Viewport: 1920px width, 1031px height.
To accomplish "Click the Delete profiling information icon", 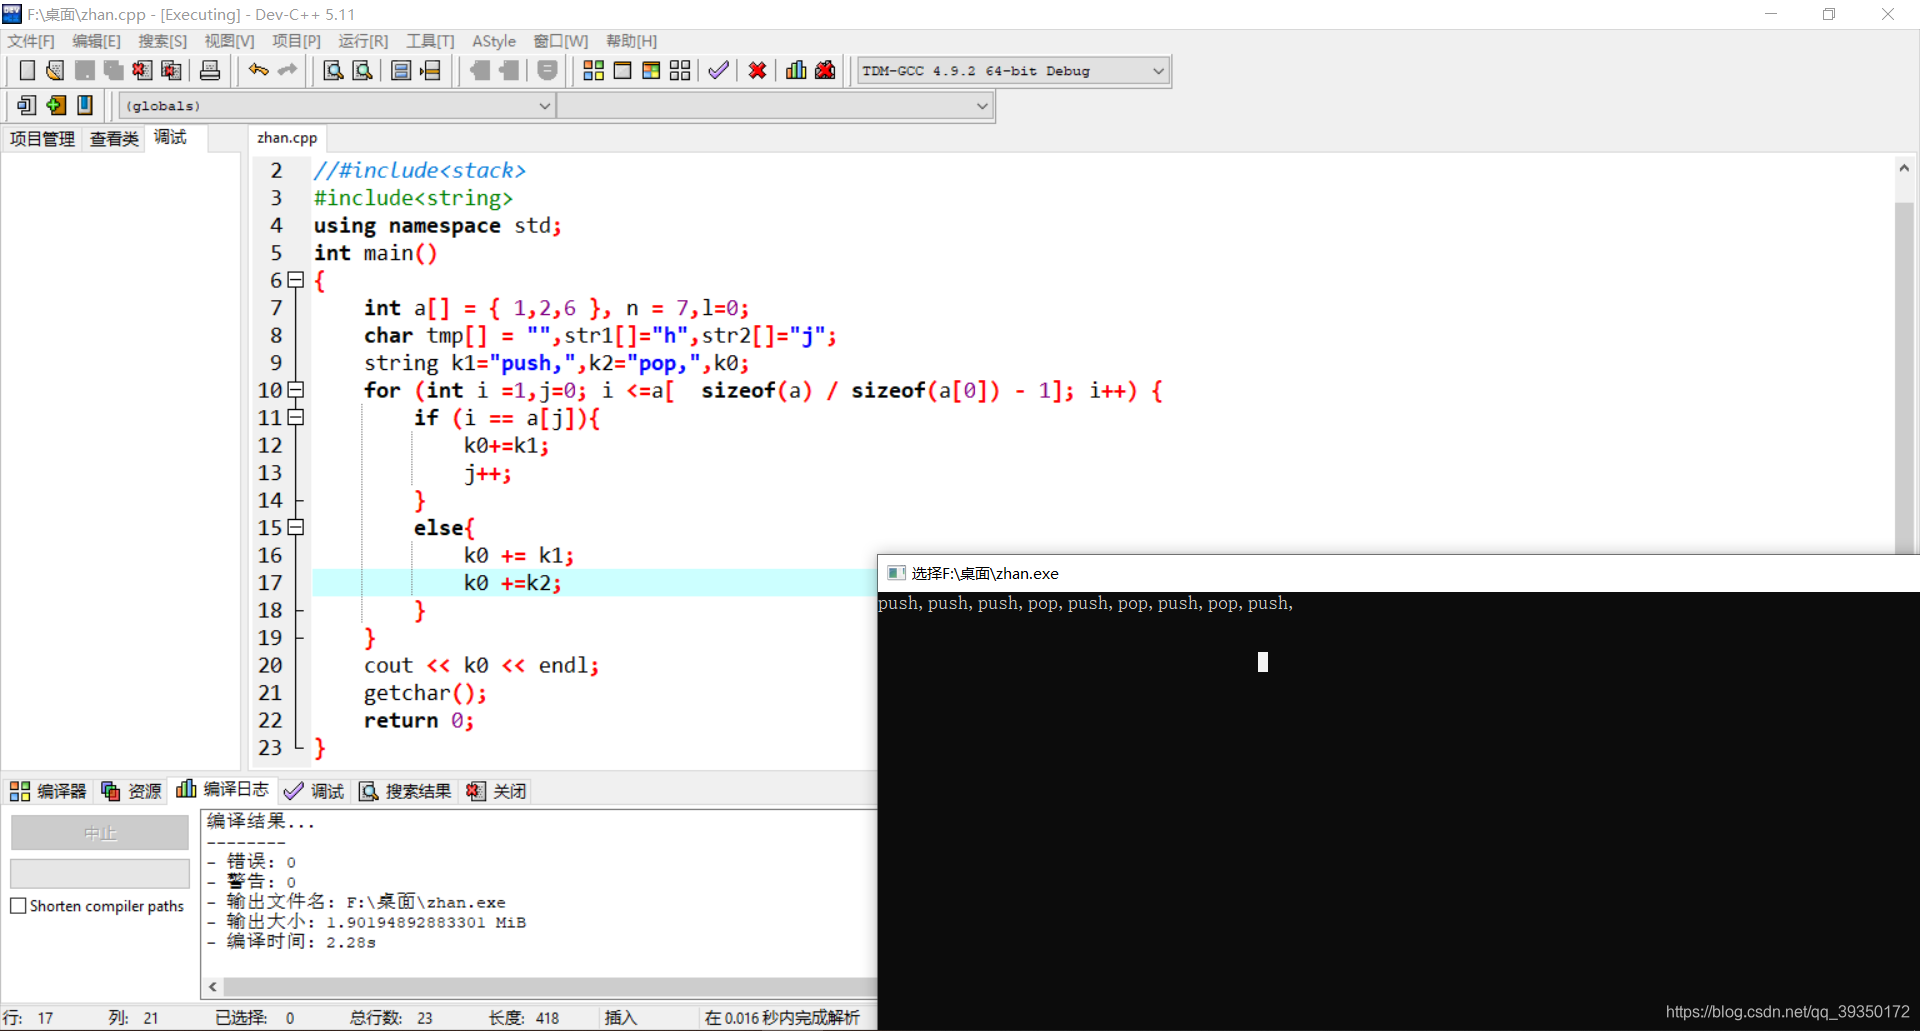I will (826, 70).
